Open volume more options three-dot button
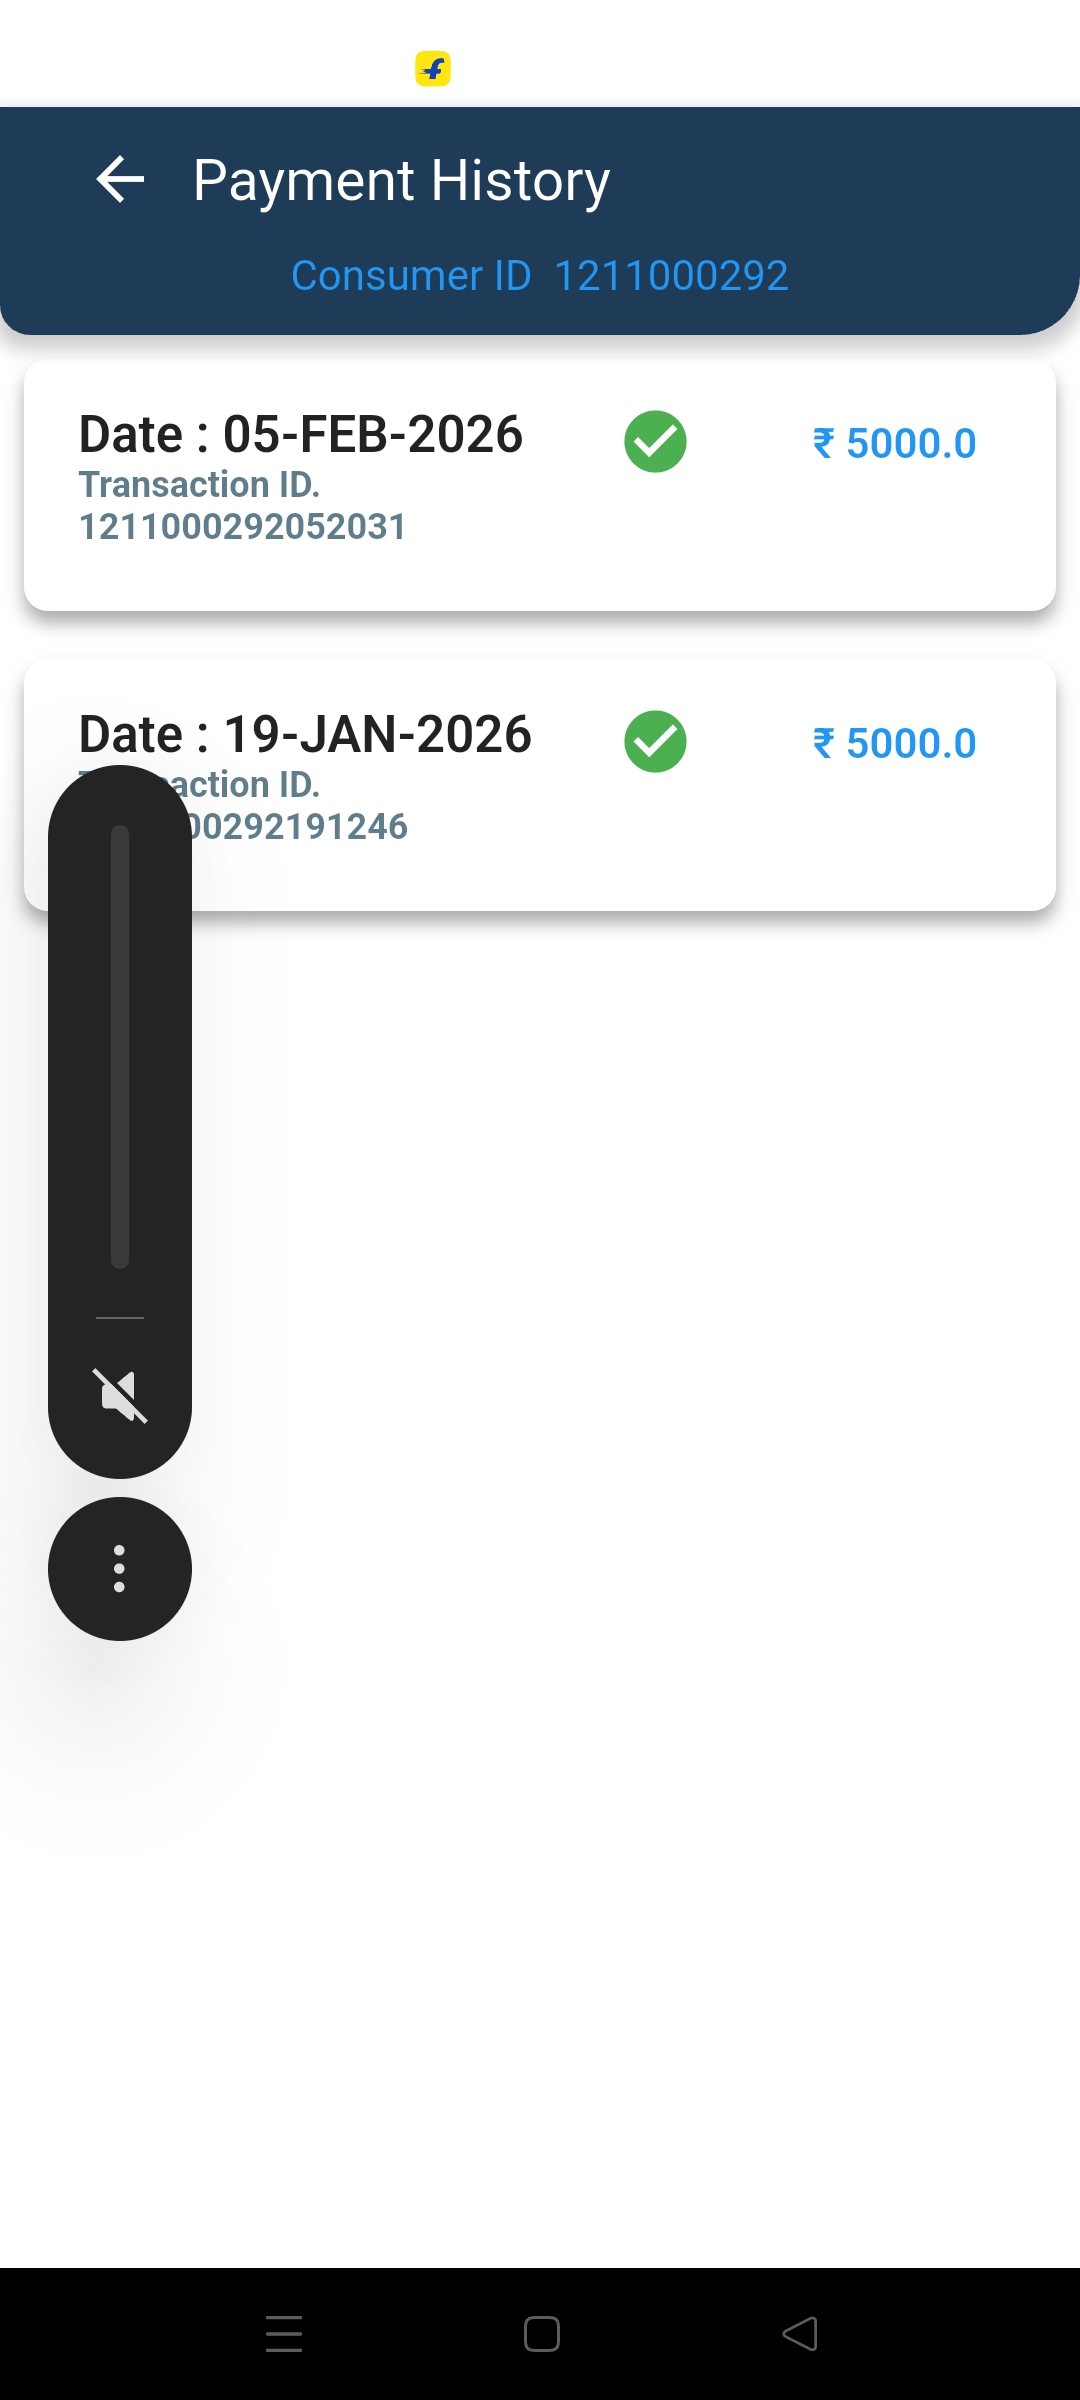 coord(120,1568)
